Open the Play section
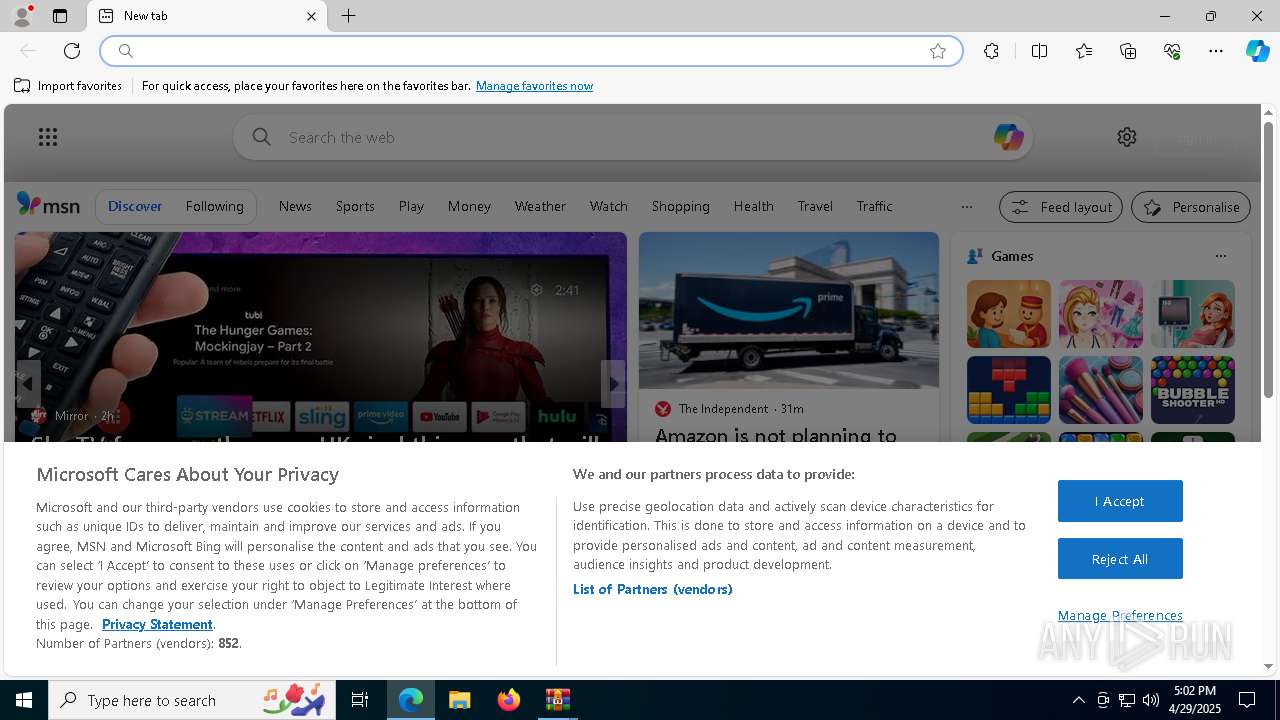The height and width of the screenshot is (720, 1280). tap(411, 206)
